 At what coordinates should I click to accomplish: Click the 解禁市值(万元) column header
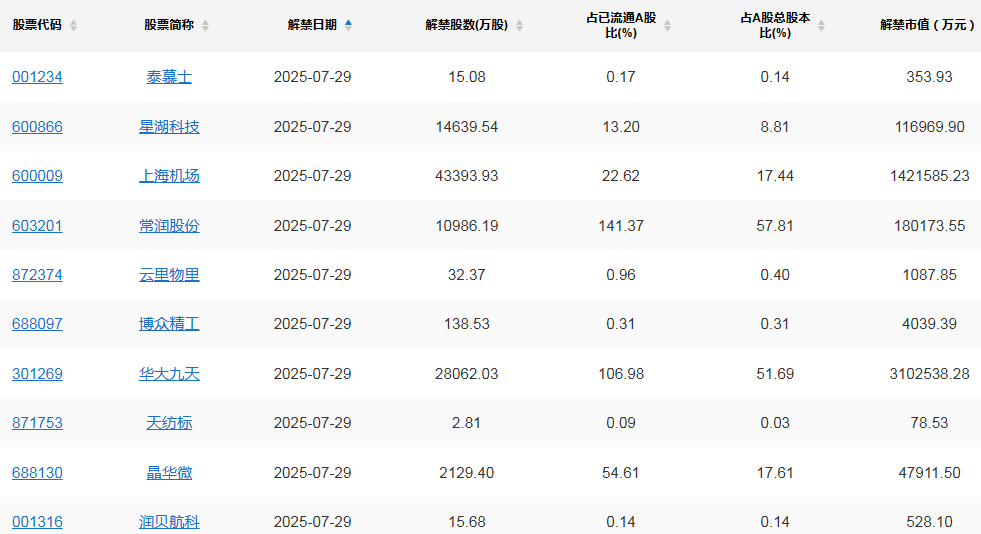pos(926,25)
